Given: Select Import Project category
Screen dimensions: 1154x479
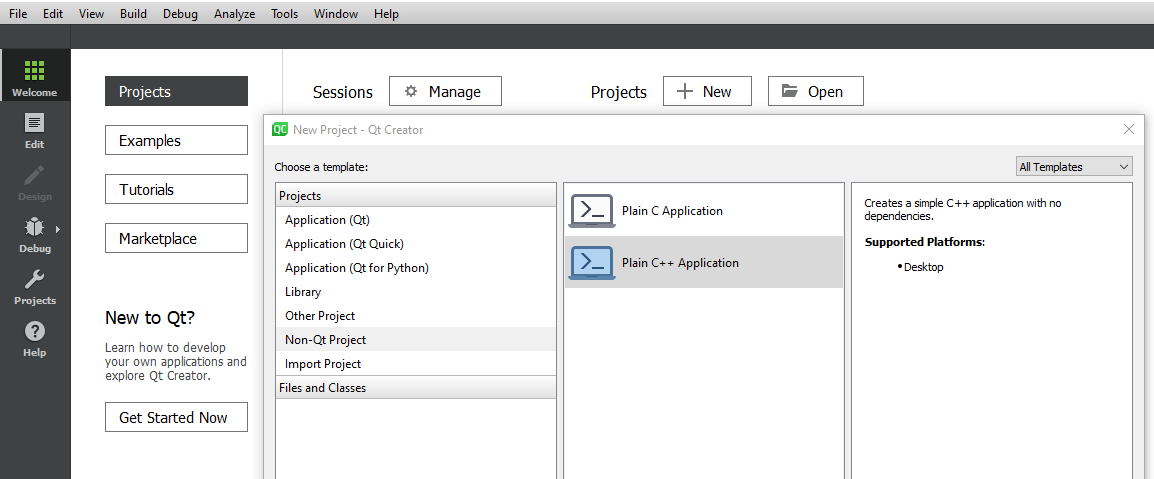Looking at the screenshot, I should (416, 363).
